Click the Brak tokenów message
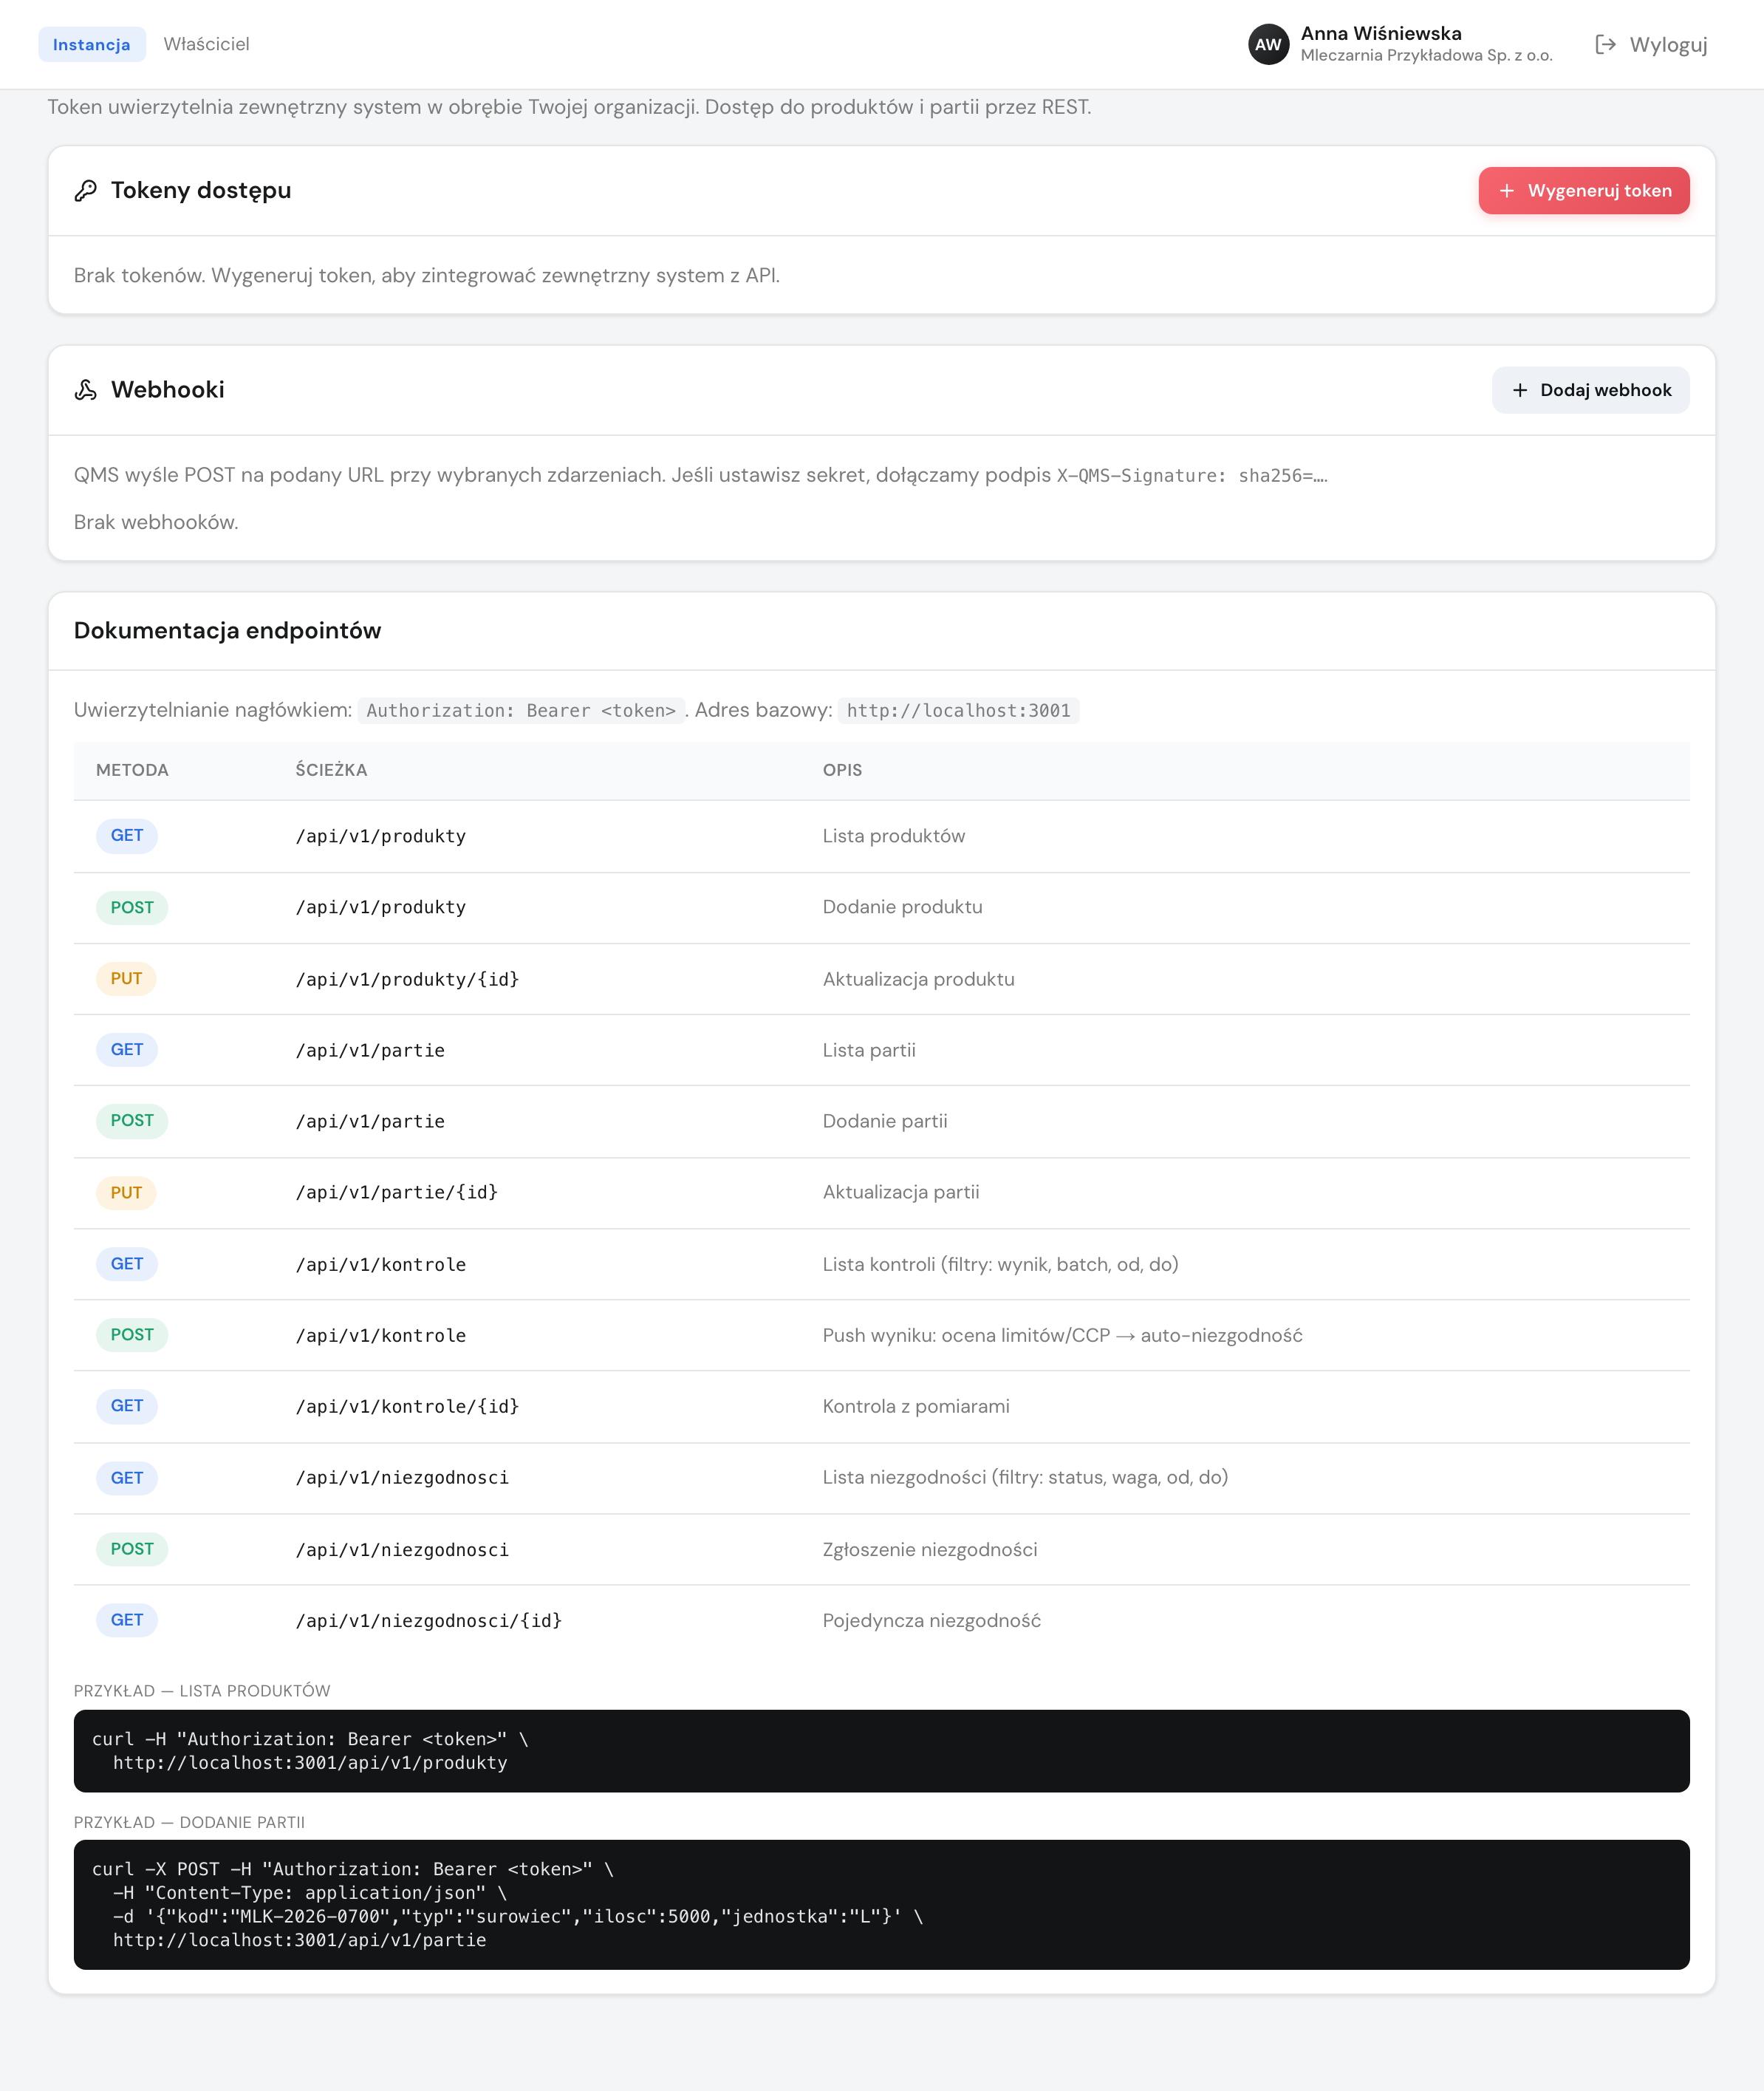 pos(426,275)
